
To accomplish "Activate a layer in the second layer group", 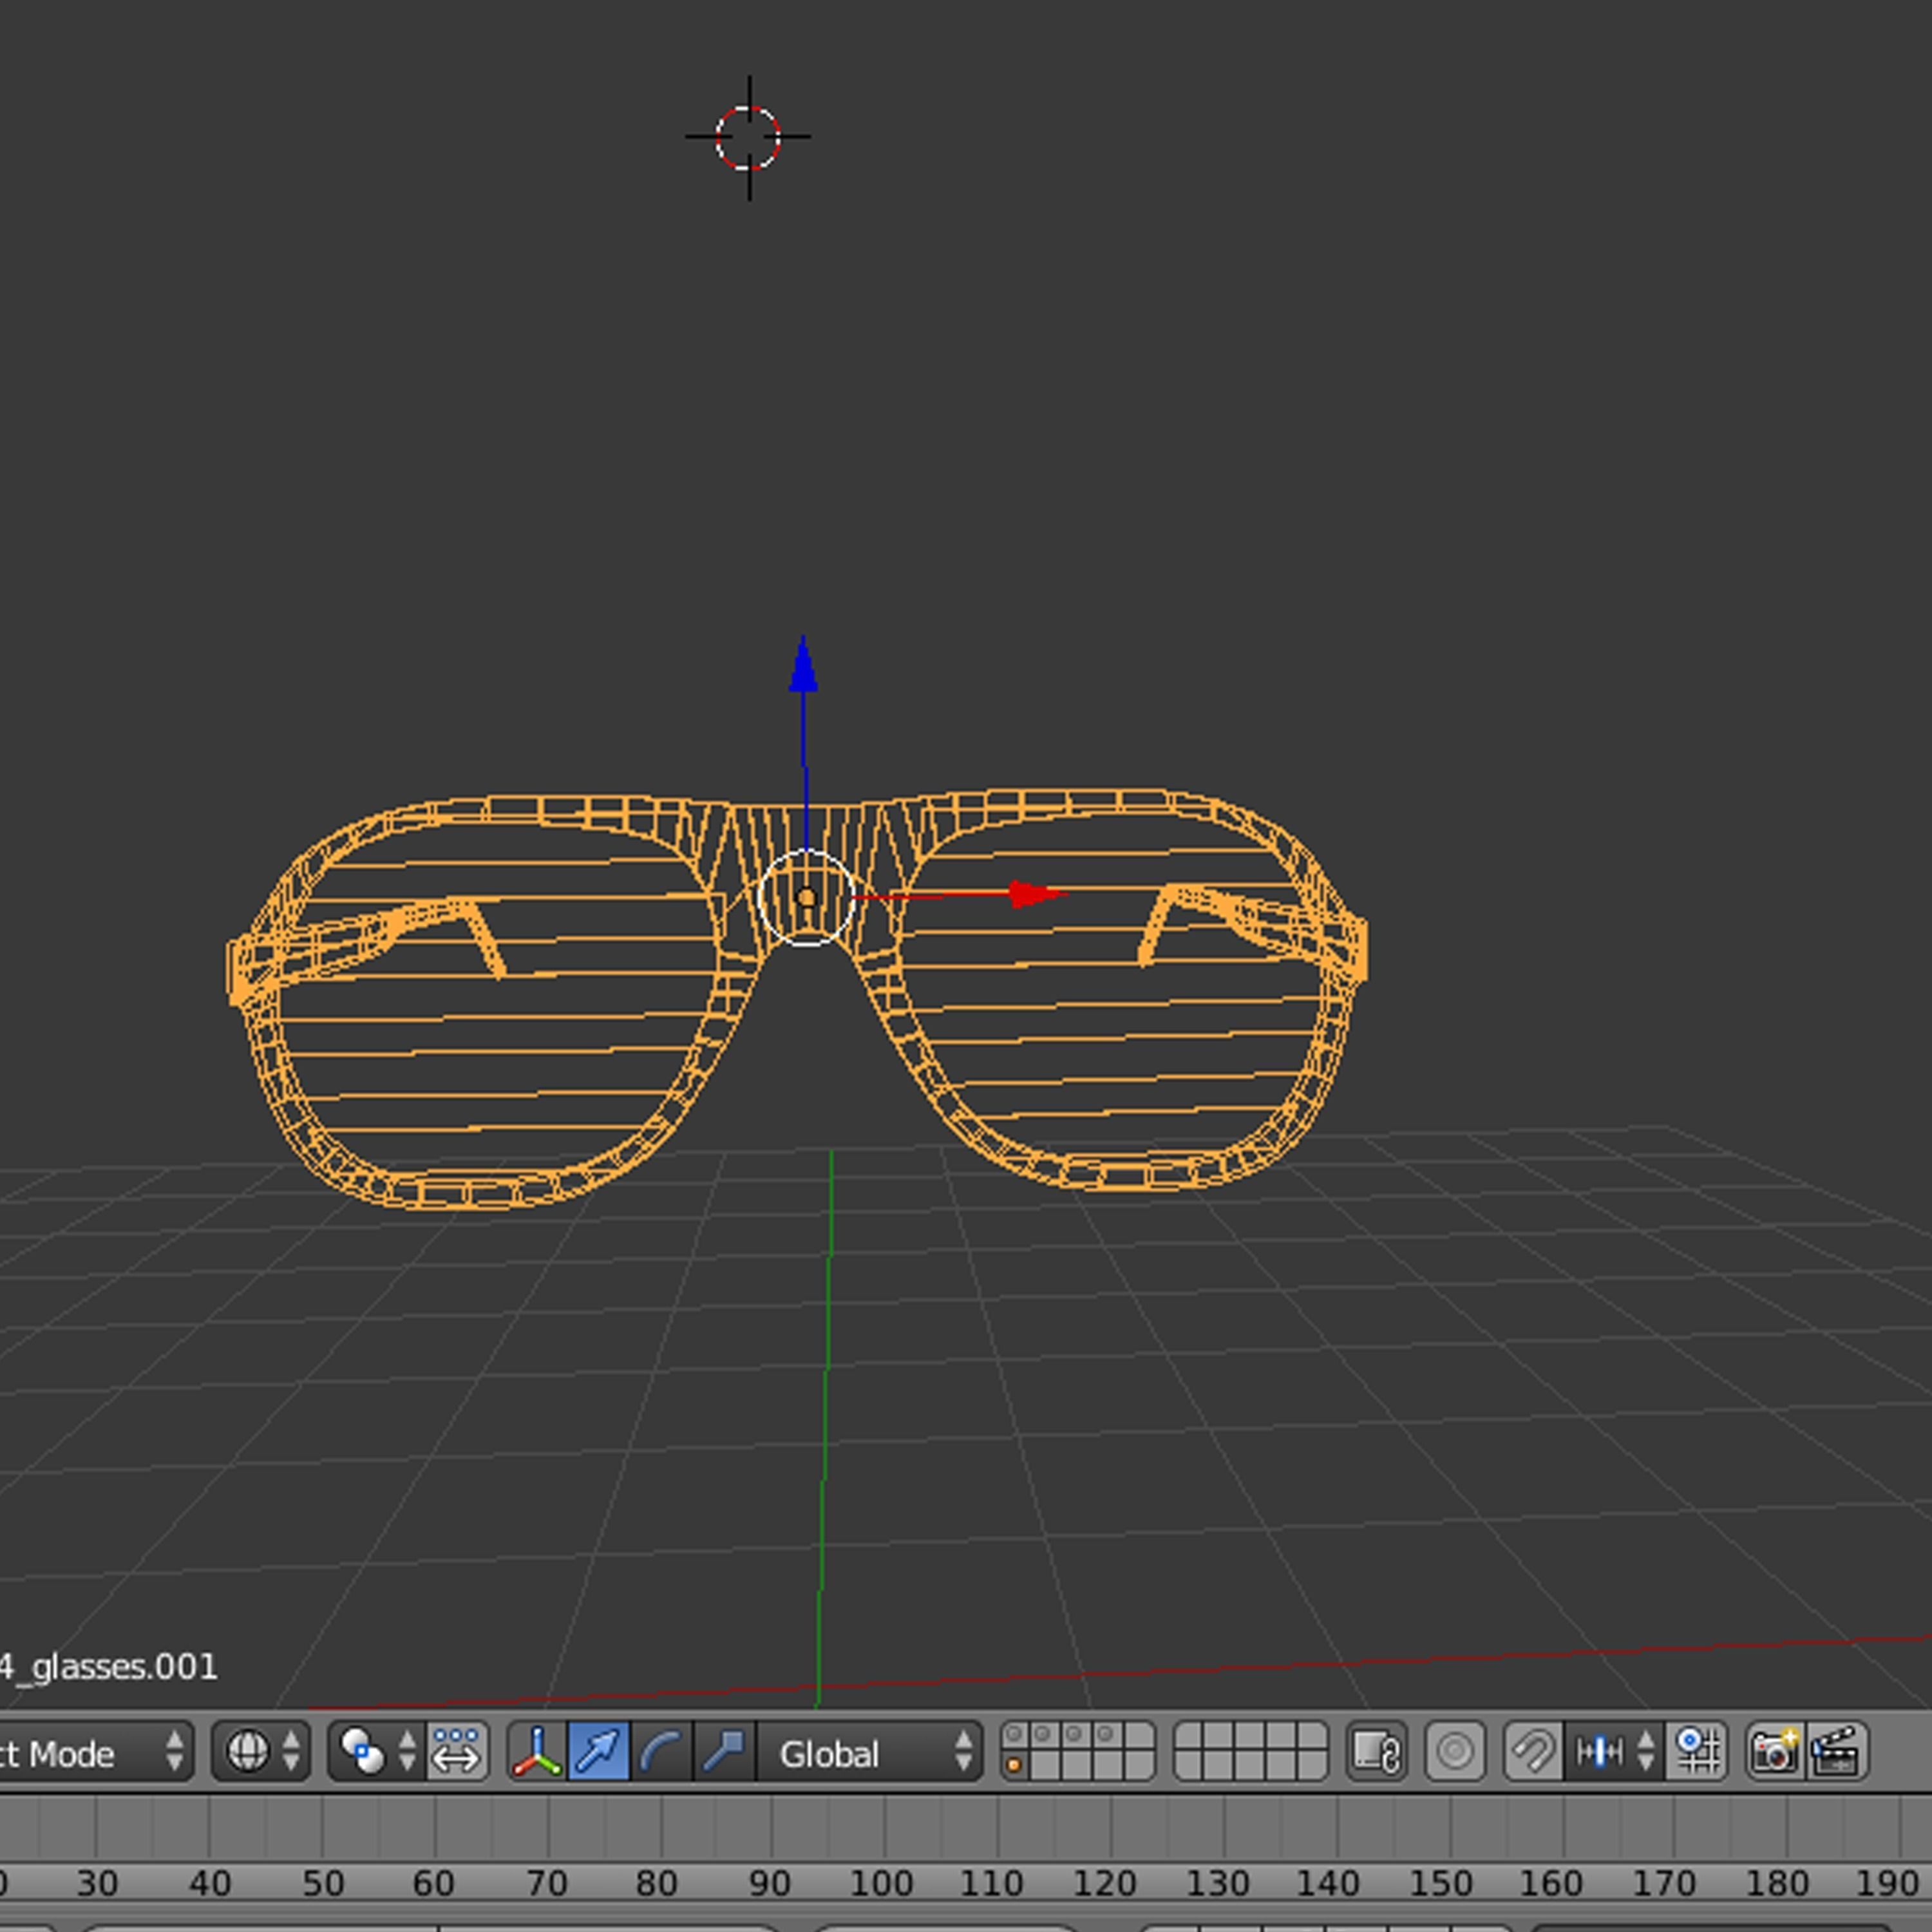I will (1190, 1733).
